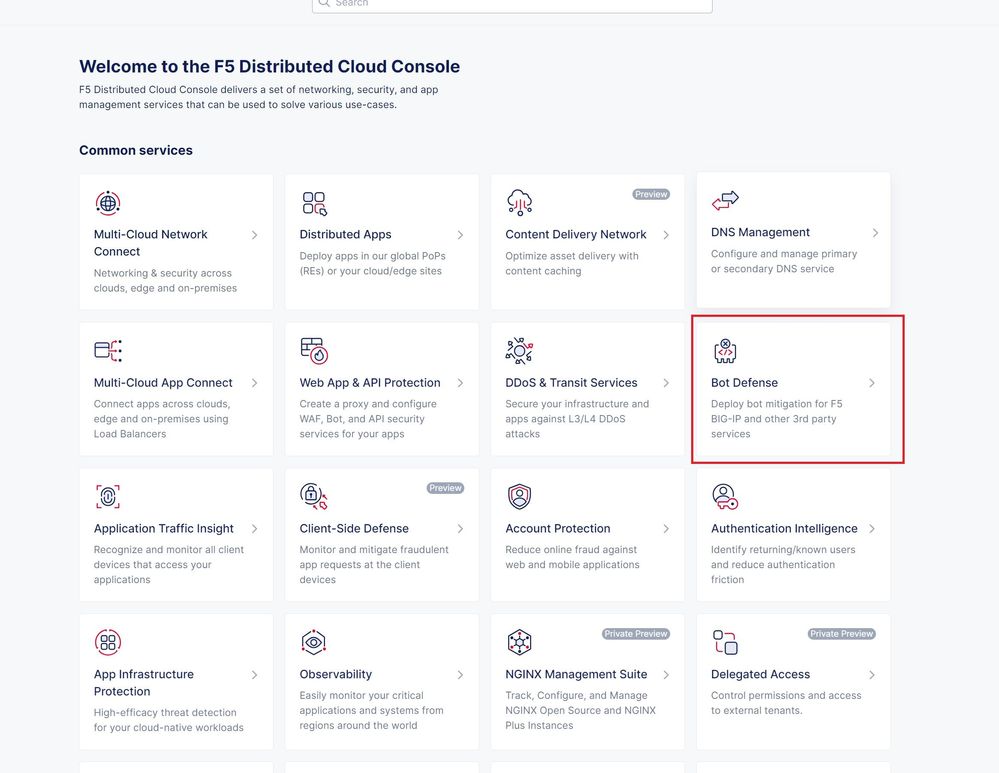Screen dimensions: 999x773
Task: Click the DNS Management arrows icon
Action: point(725,201)
